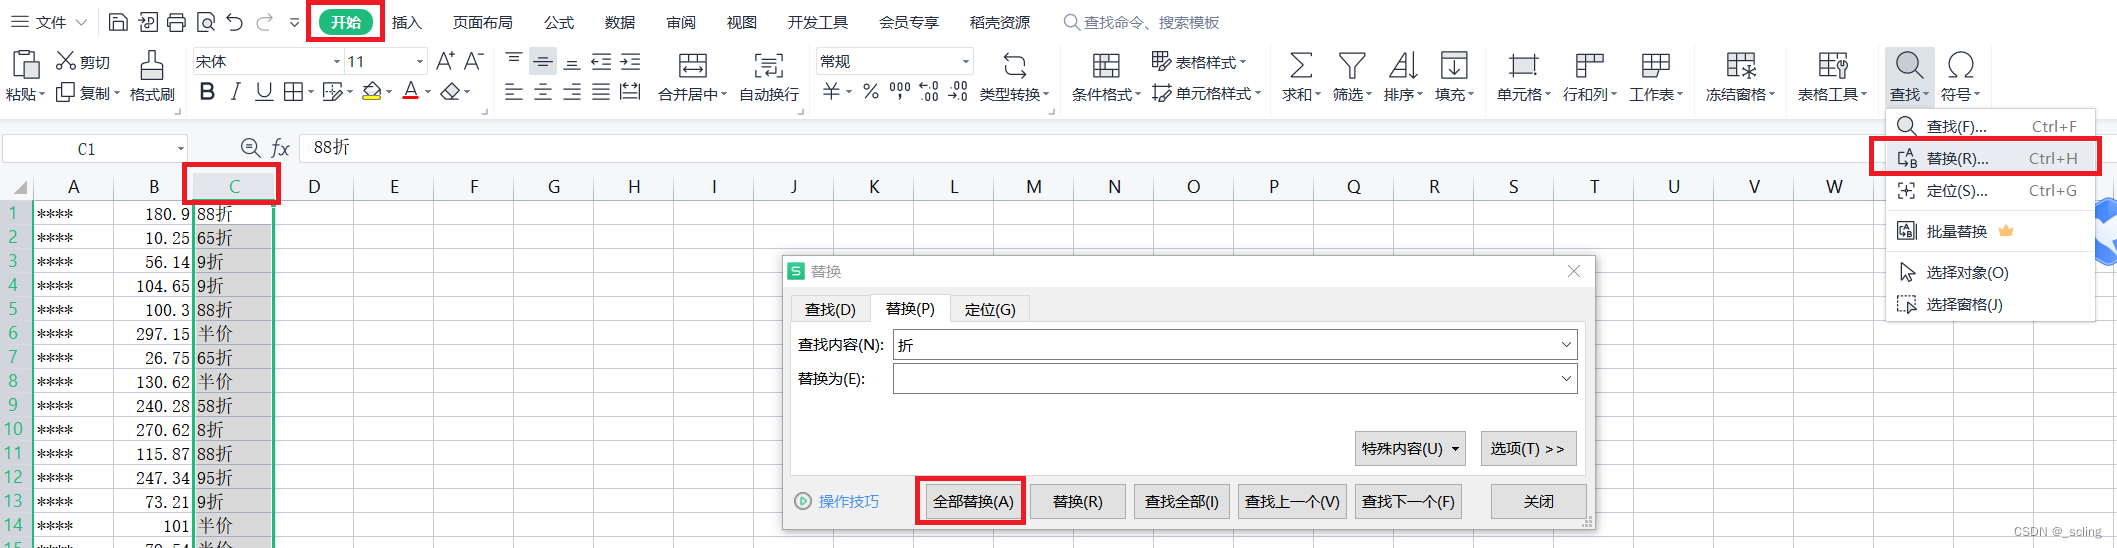Toggle Underline formatting
The width and height of the screenshot is (2117, 548).
[x=264, y=92]
